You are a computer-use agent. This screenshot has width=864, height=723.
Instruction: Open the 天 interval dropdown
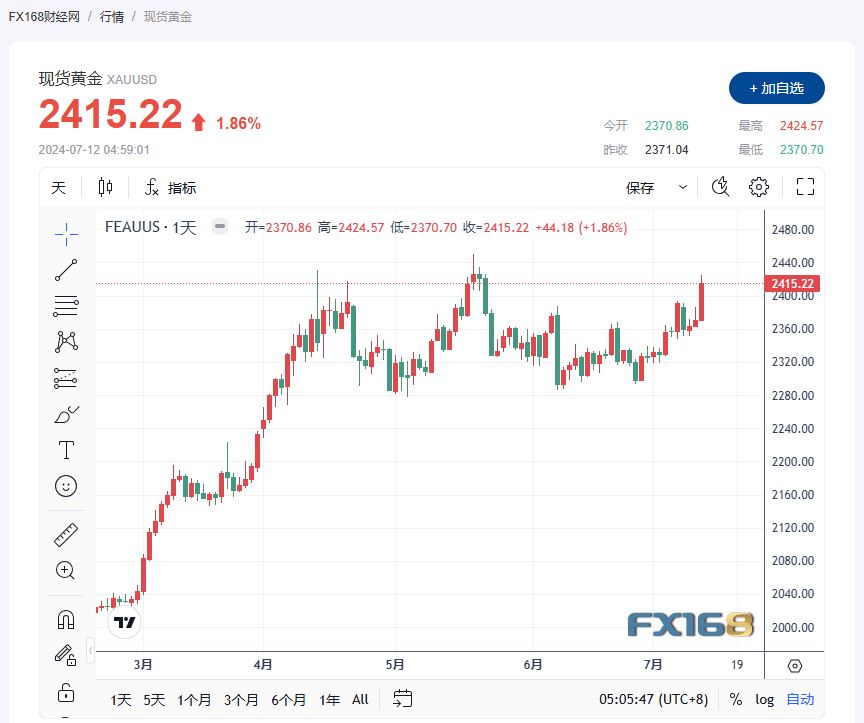pyautogui.click(x=58, y=187)
